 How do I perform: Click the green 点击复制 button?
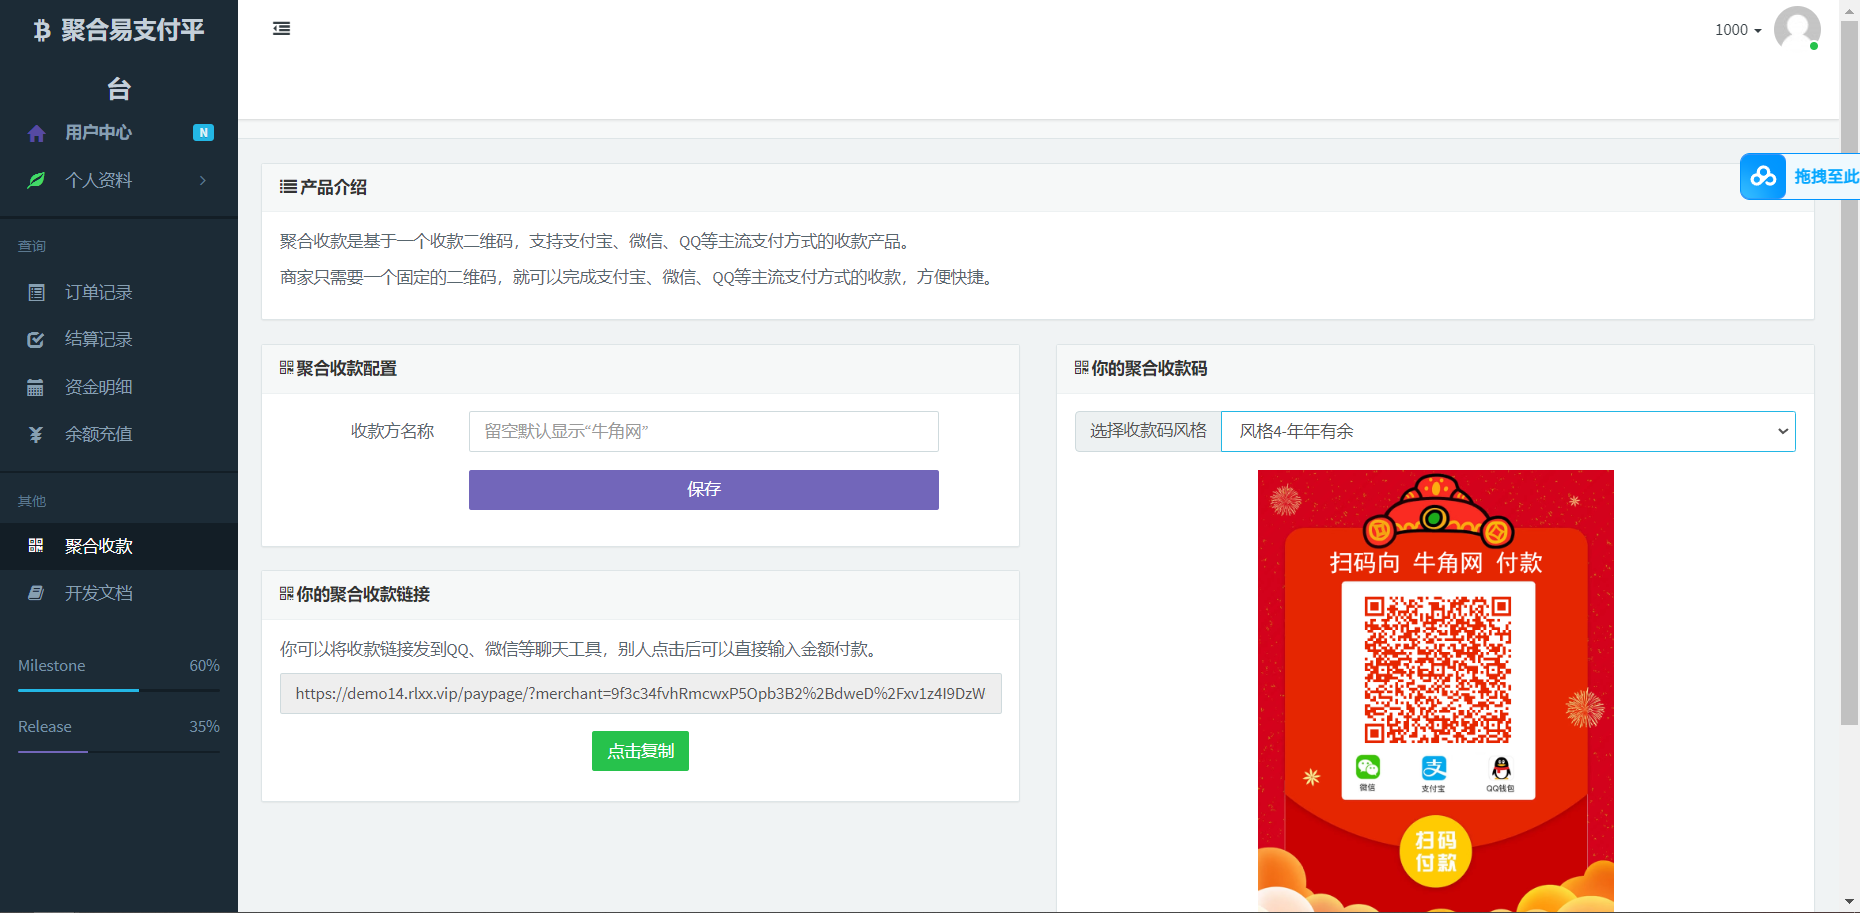(640, 751)
